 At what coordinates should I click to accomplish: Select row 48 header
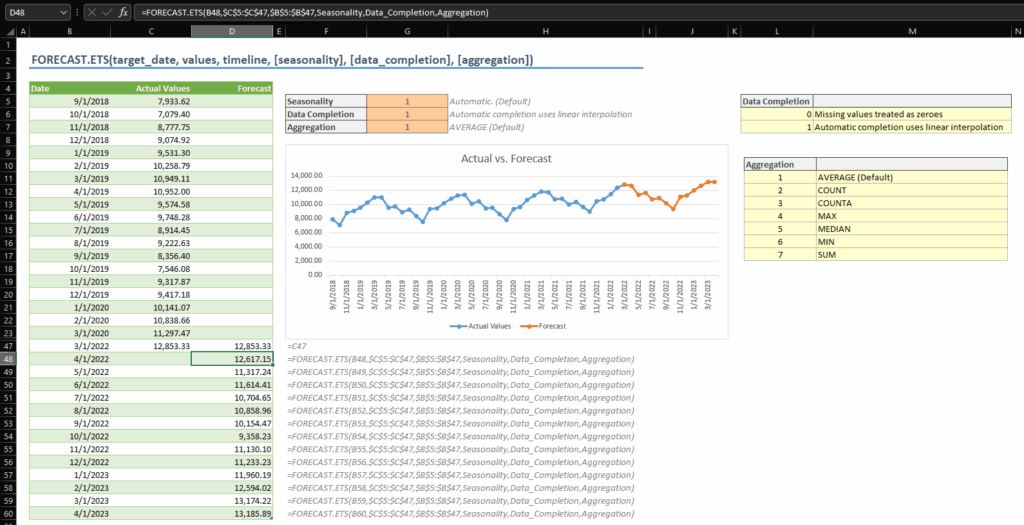[x=9, y=358]
